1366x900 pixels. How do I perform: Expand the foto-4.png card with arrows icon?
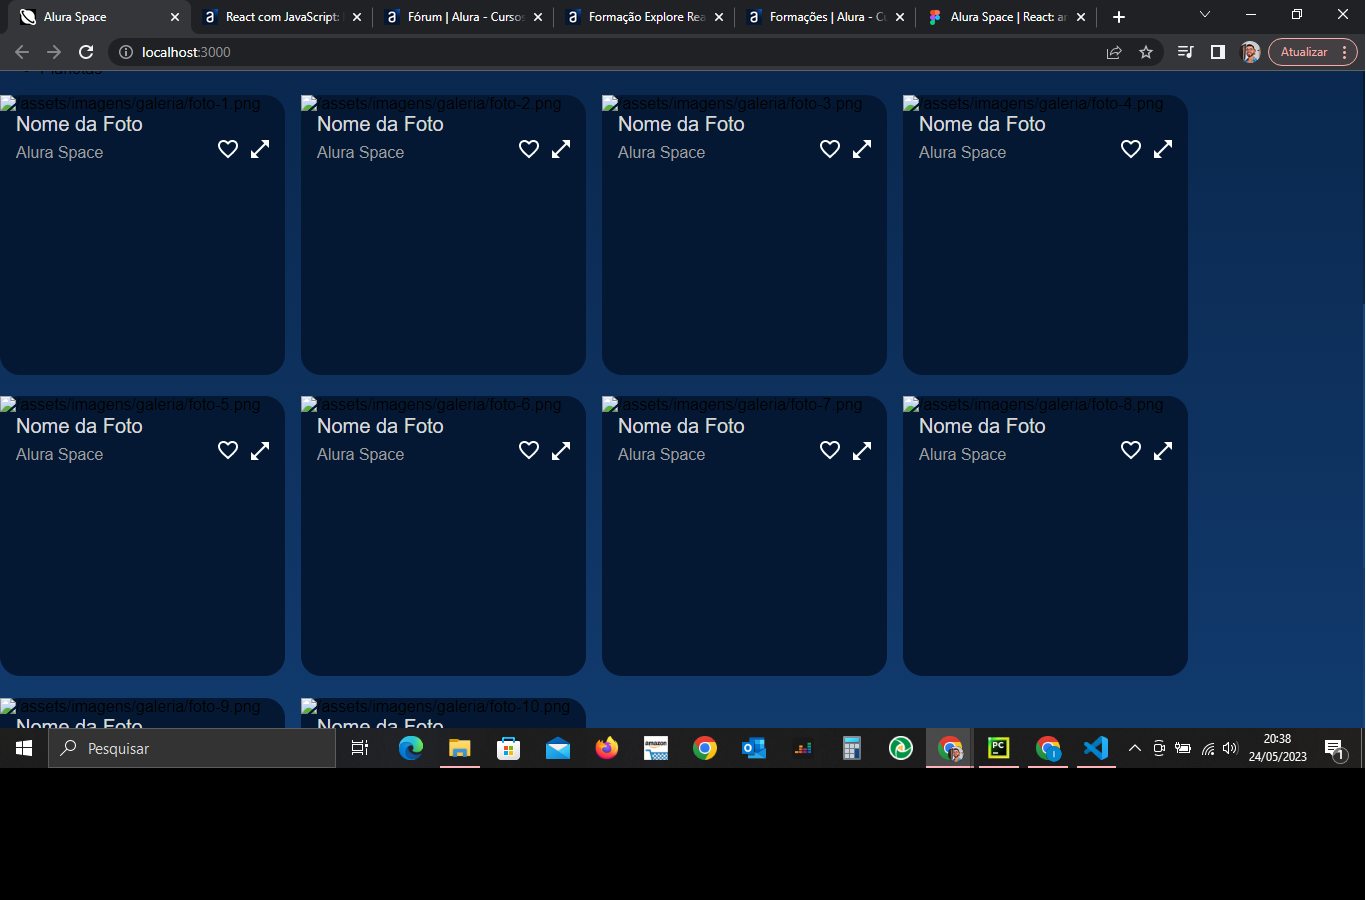(x=1163, y=149)
